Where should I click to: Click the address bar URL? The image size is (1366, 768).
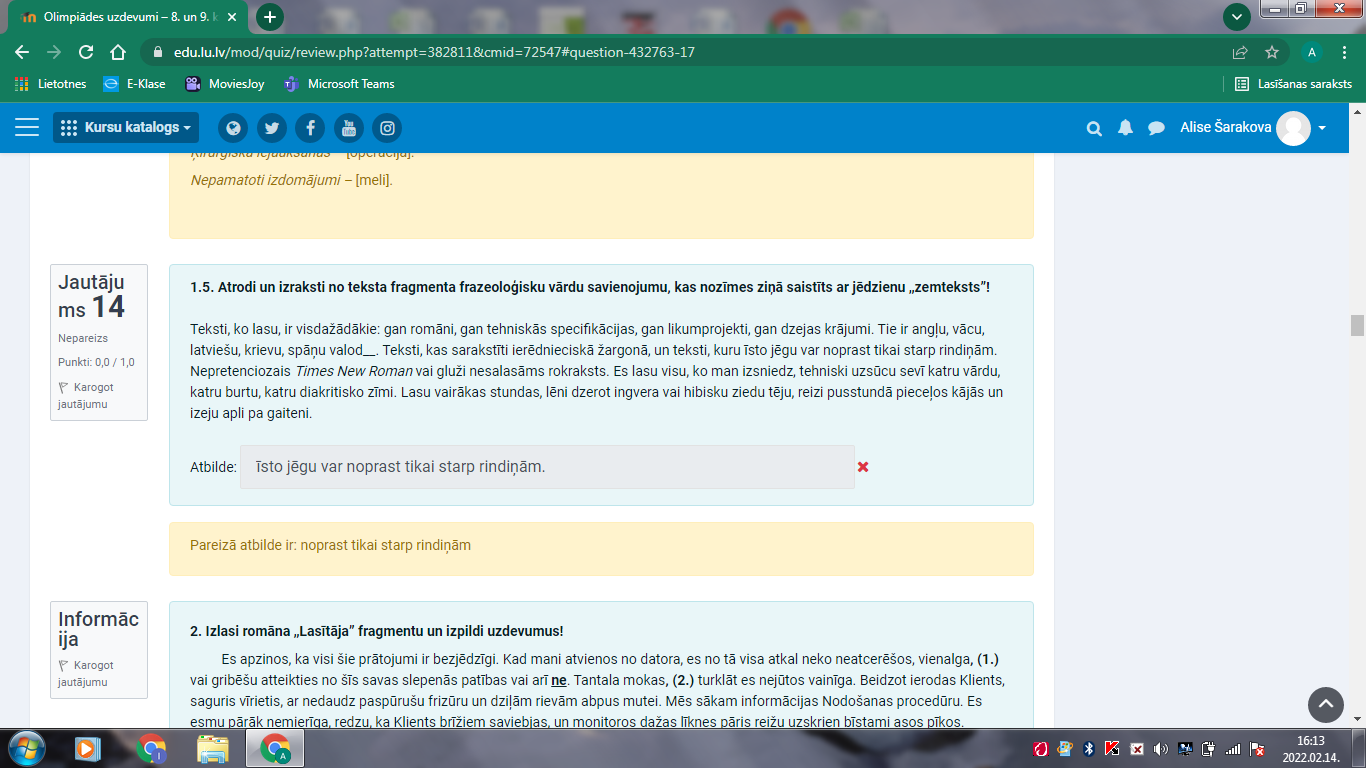(434, 52)
